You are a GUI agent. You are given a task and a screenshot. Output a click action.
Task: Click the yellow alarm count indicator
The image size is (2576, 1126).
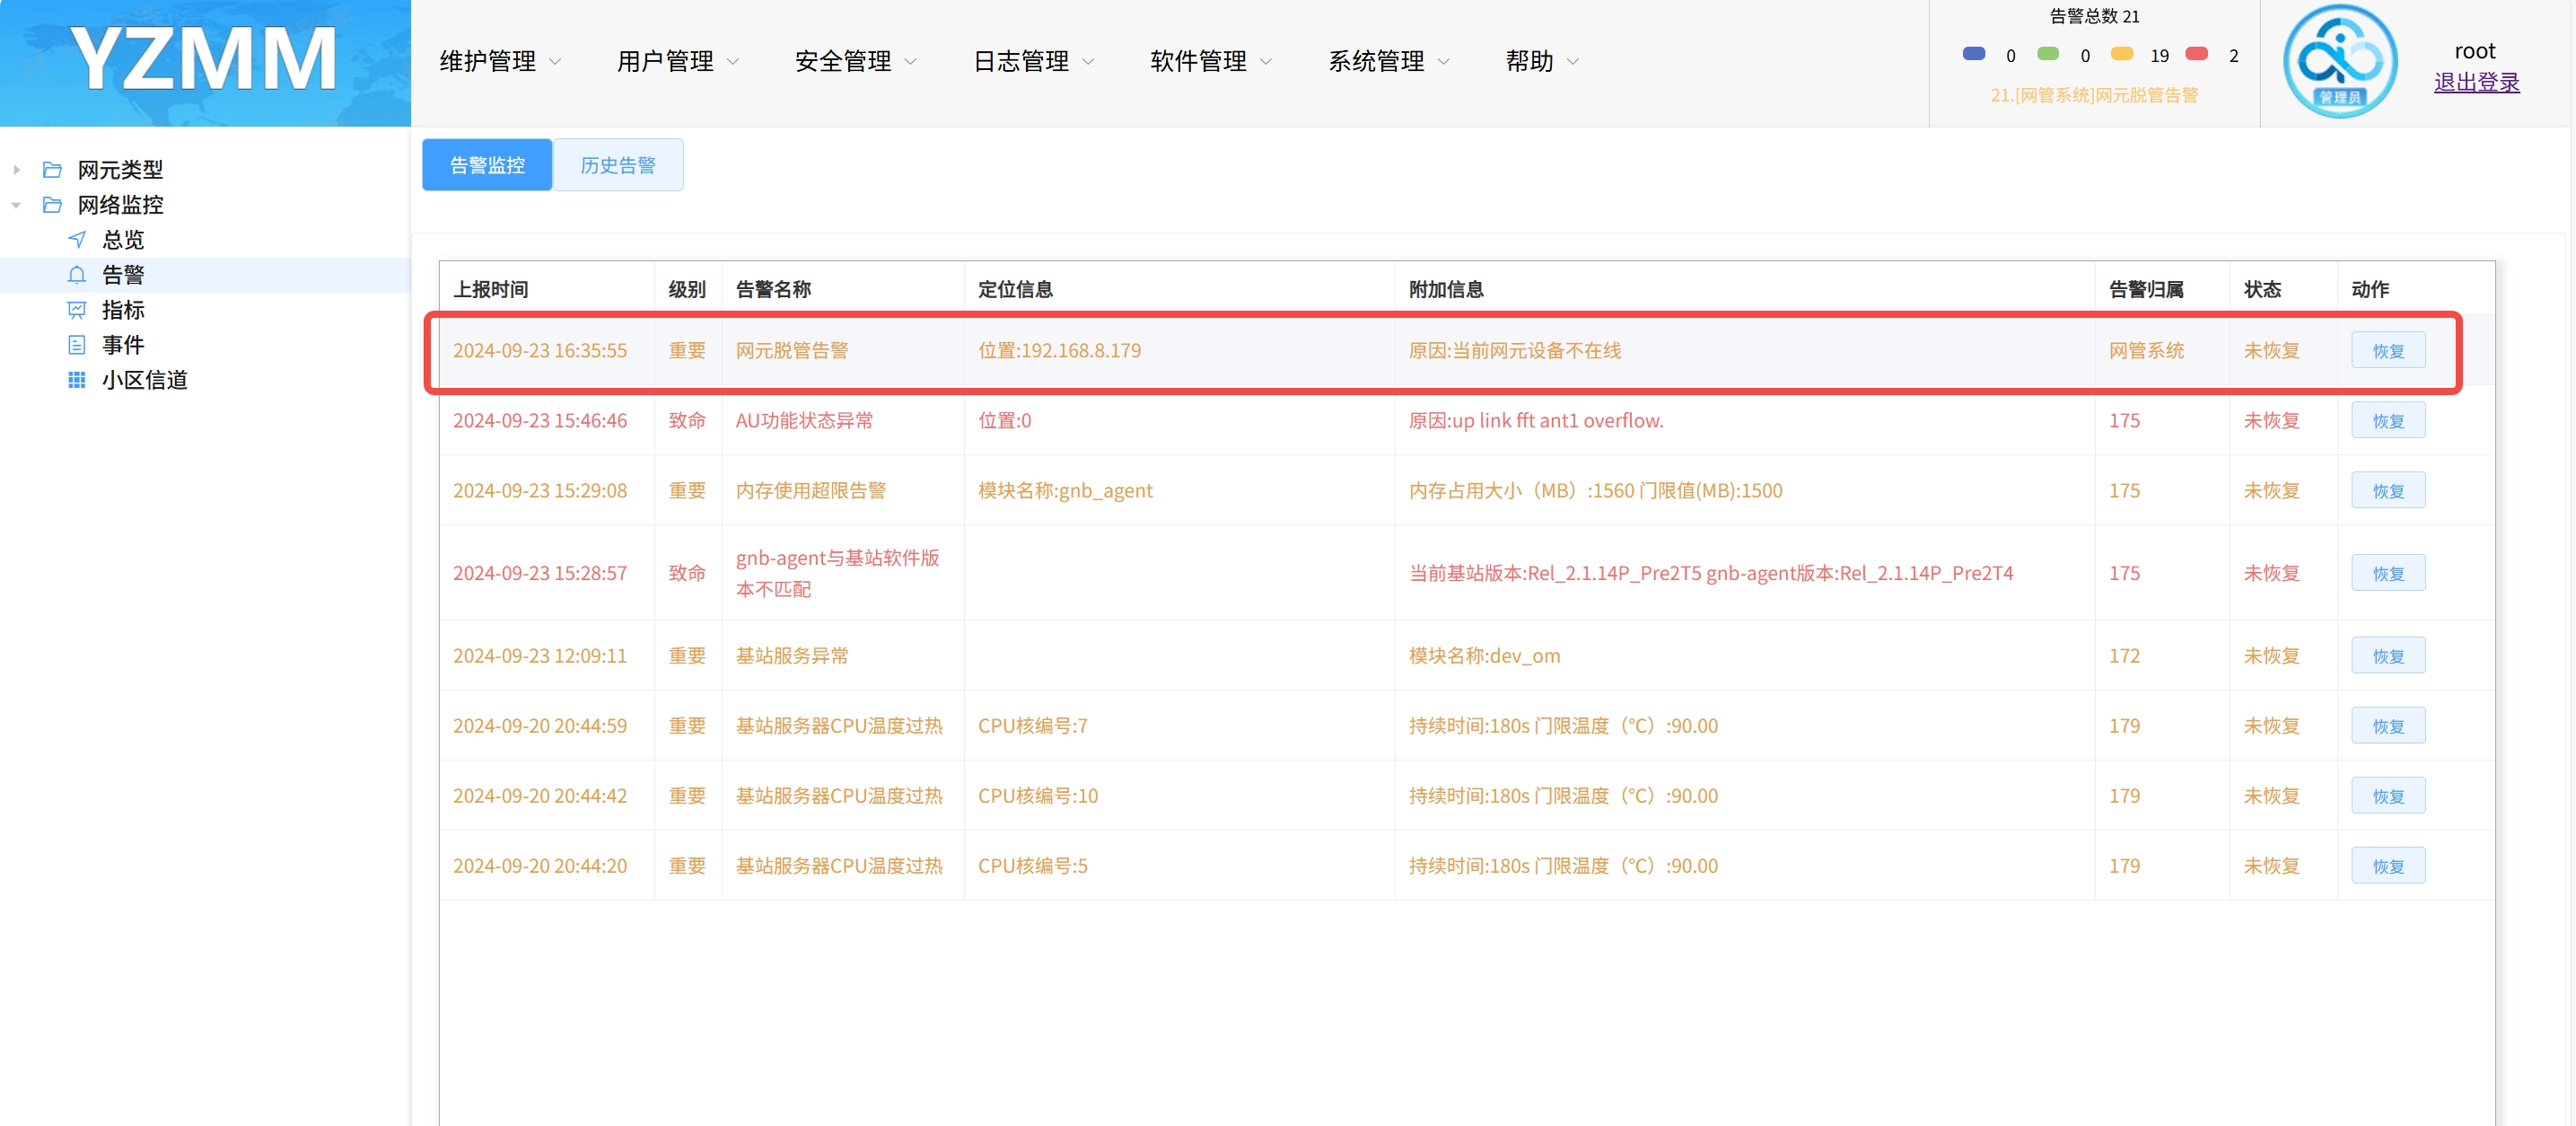pyautogui.click(x=2122, y=54)
